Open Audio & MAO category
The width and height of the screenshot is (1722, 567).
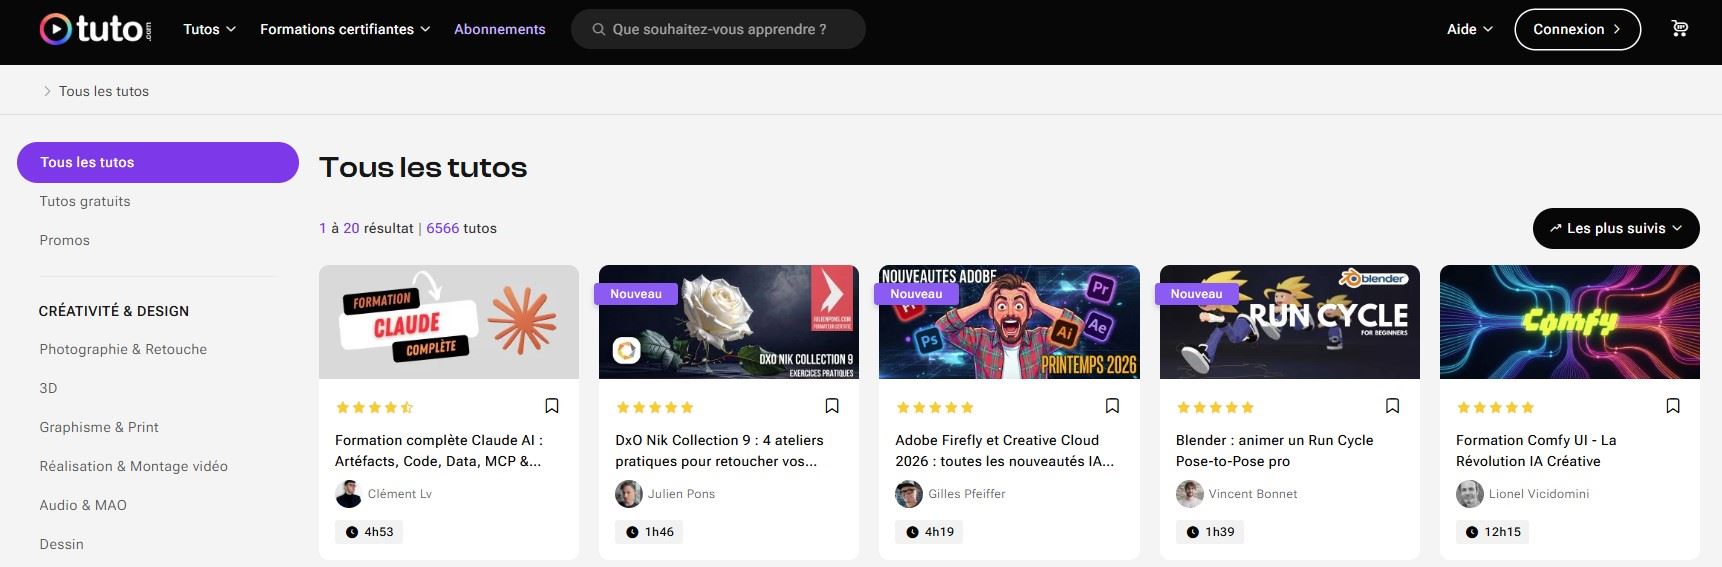click(83, 505)
